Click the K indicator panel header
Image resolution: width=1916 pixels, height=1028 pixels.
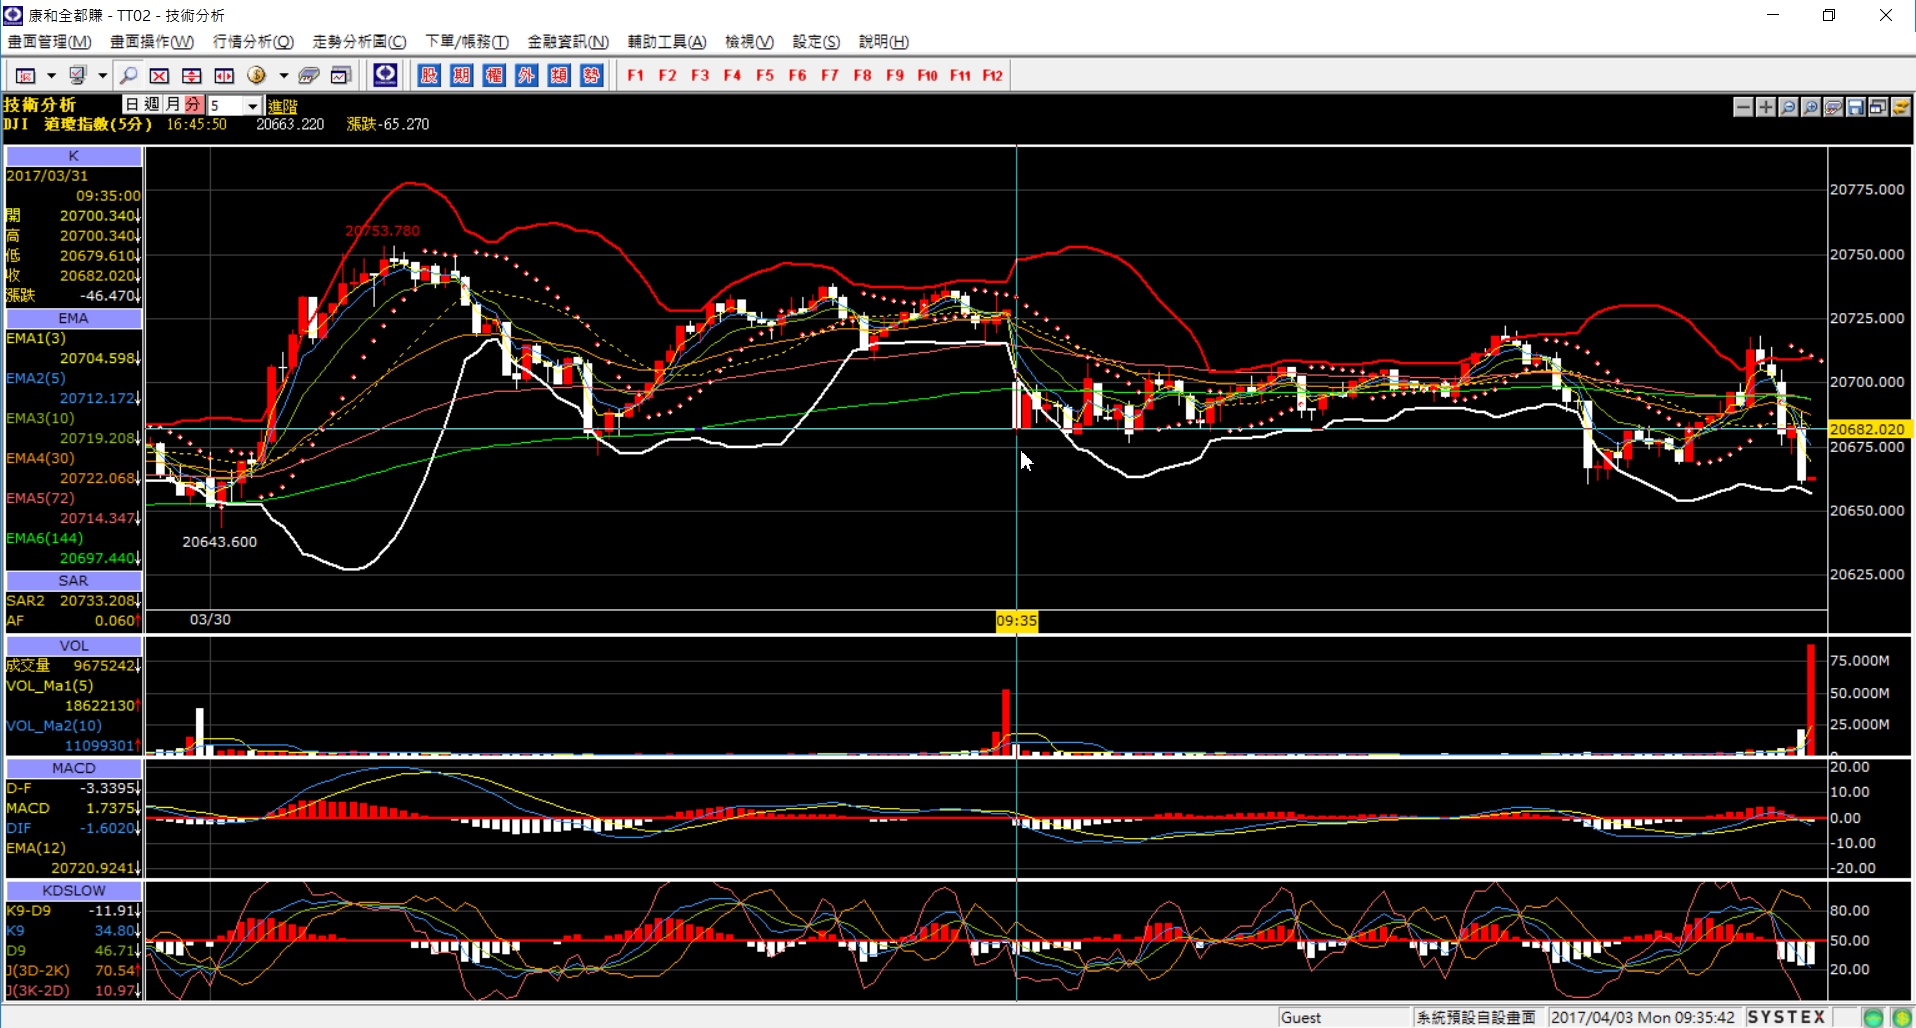[74, 156]
